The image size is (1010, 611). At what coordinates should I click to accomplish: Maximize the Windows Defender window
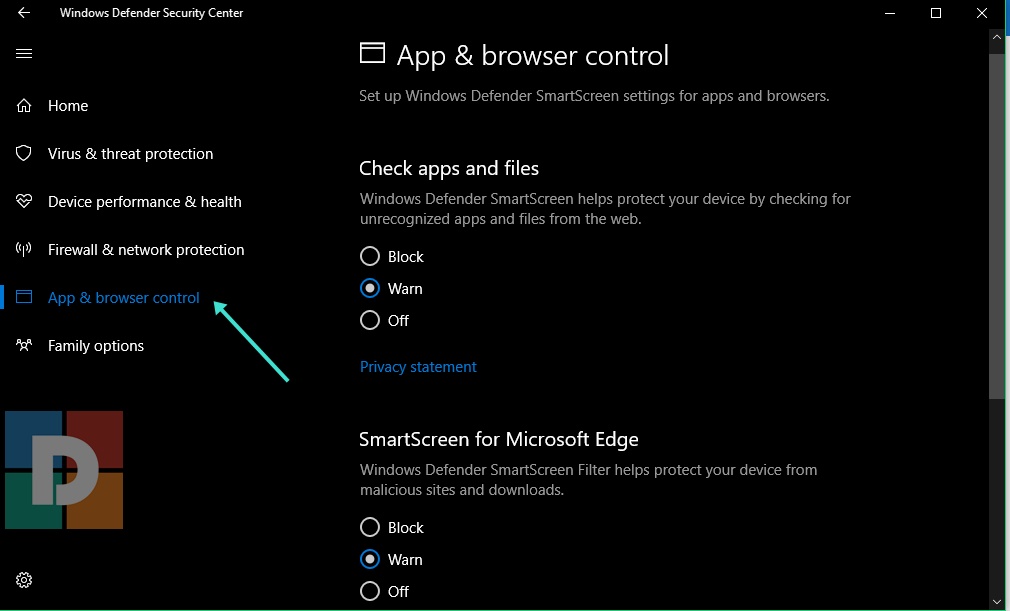936,13
